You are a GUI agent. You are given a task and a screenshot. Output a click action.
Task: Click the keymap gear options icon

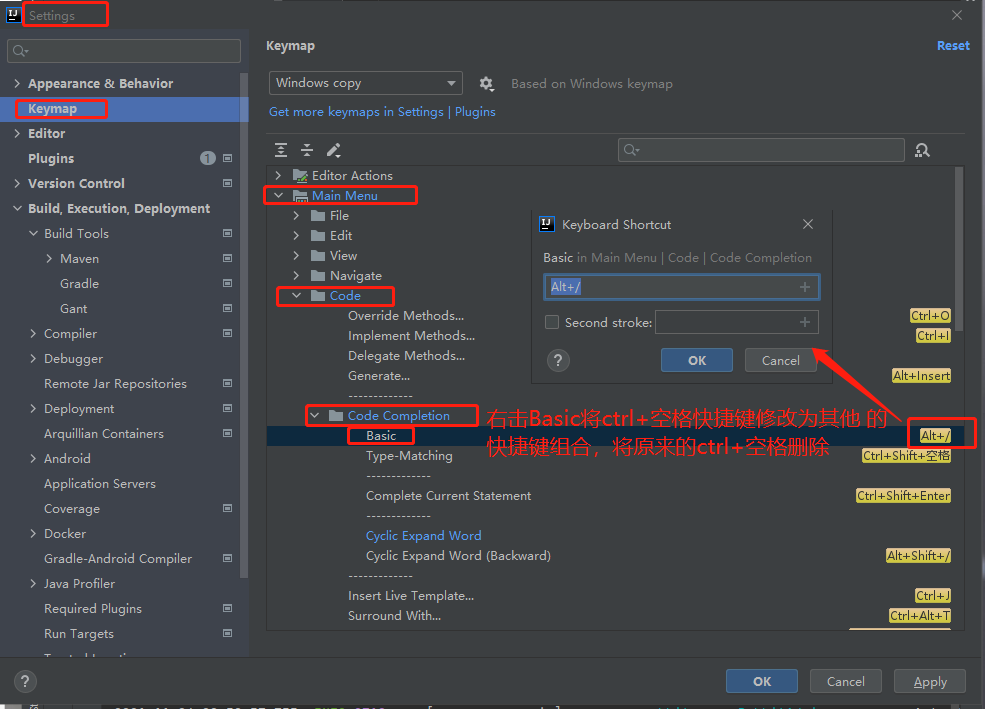click(486, 84)
